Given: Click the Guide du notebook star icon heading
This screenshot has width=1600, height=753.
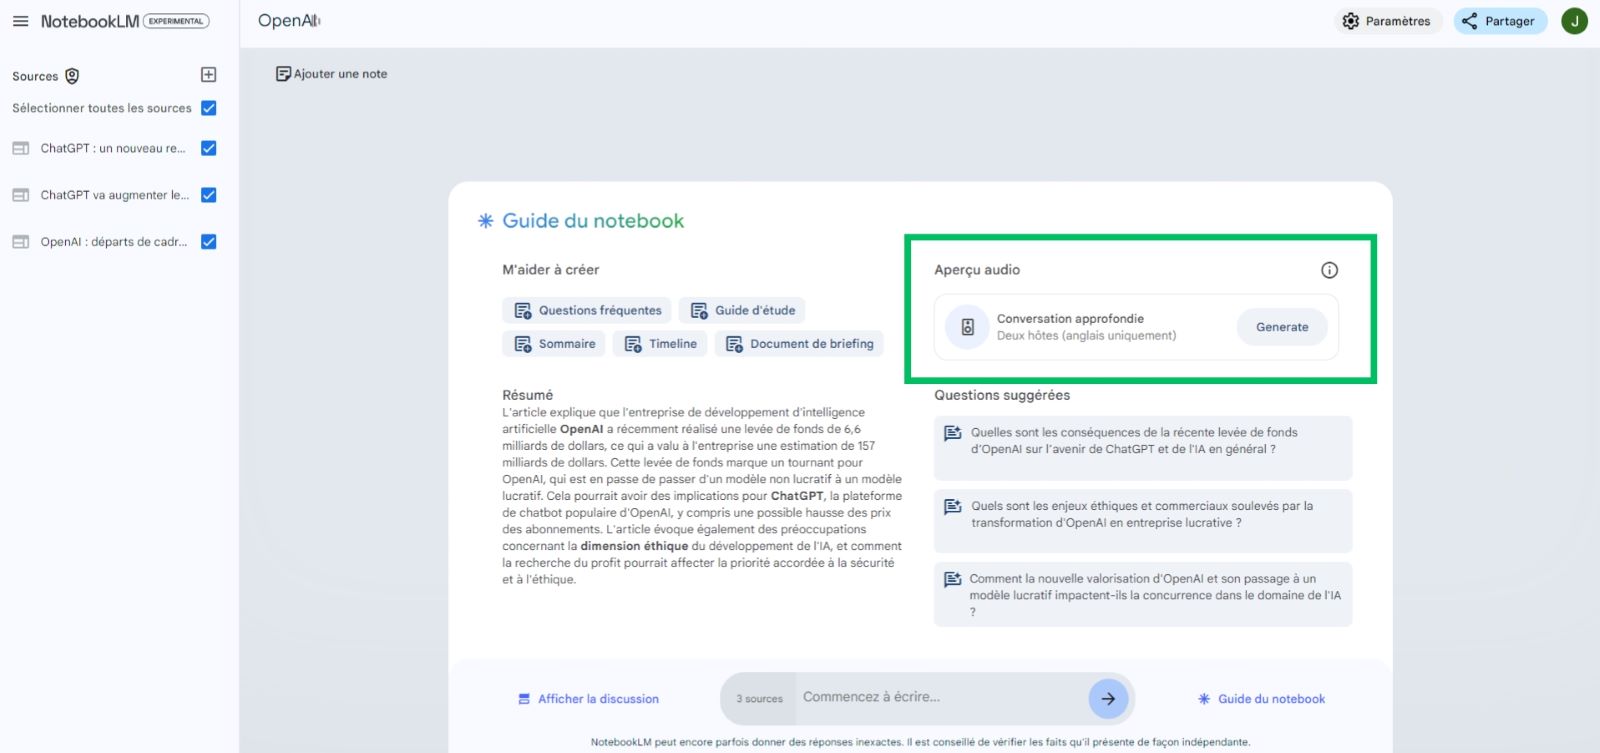Looking at the screenshot, I should (x=485, y=221).
